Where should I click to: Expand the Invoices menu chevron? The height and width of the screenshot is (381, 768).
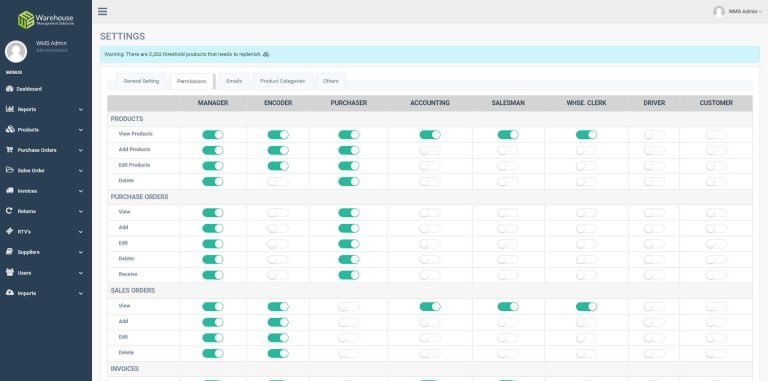[81, 191]
